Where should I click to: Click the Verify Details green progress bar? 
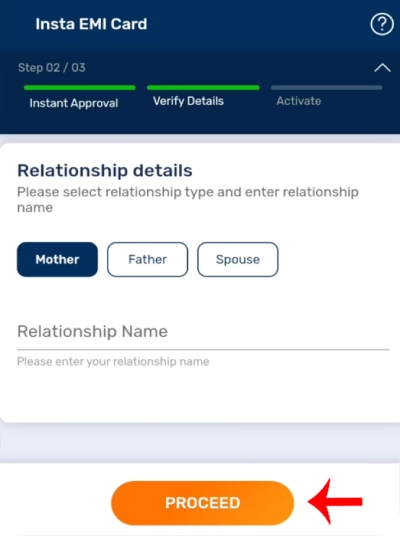click(x=203, y=88)
